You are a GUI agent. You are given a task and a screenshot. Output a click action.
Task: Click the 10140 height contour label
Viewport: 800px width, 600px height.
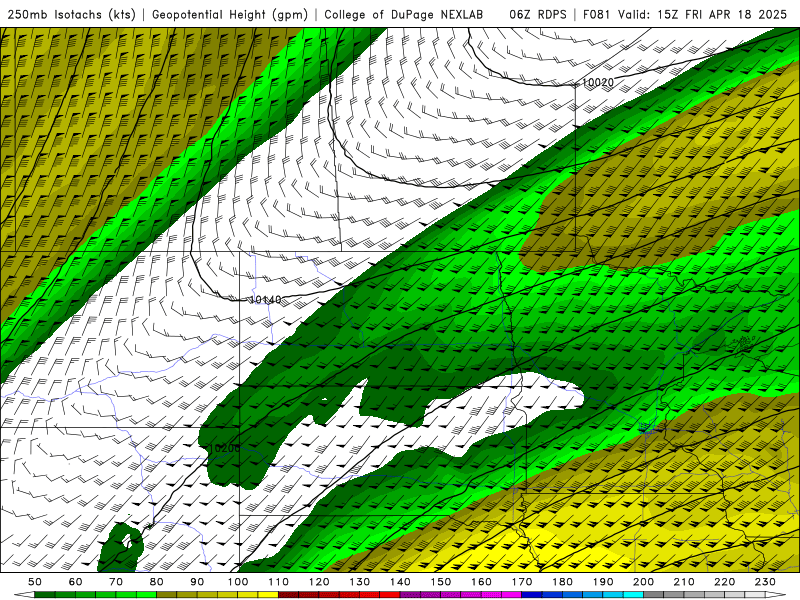tap(265, 299)
